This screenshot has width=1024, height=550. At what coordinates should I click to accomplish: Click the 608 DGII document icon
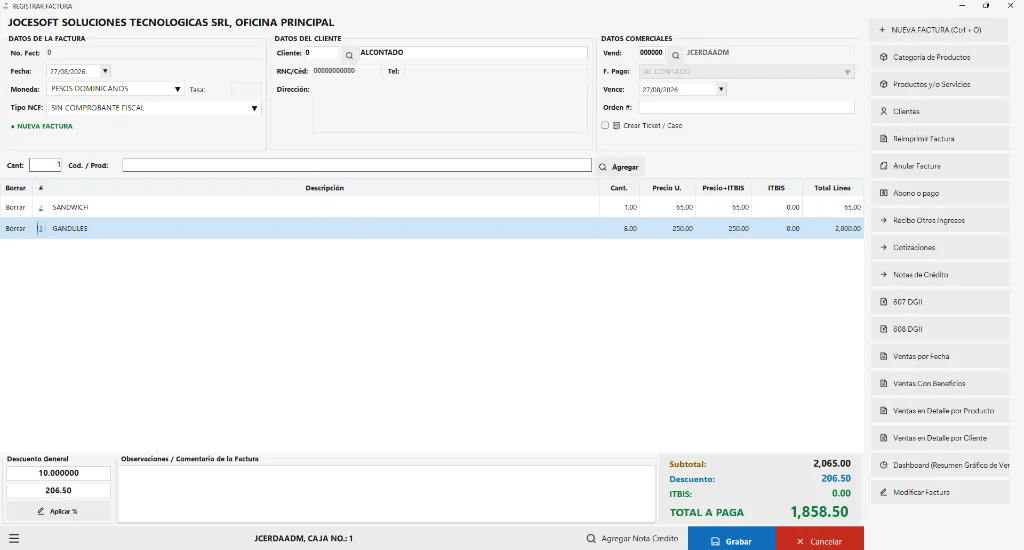[884, 329]
